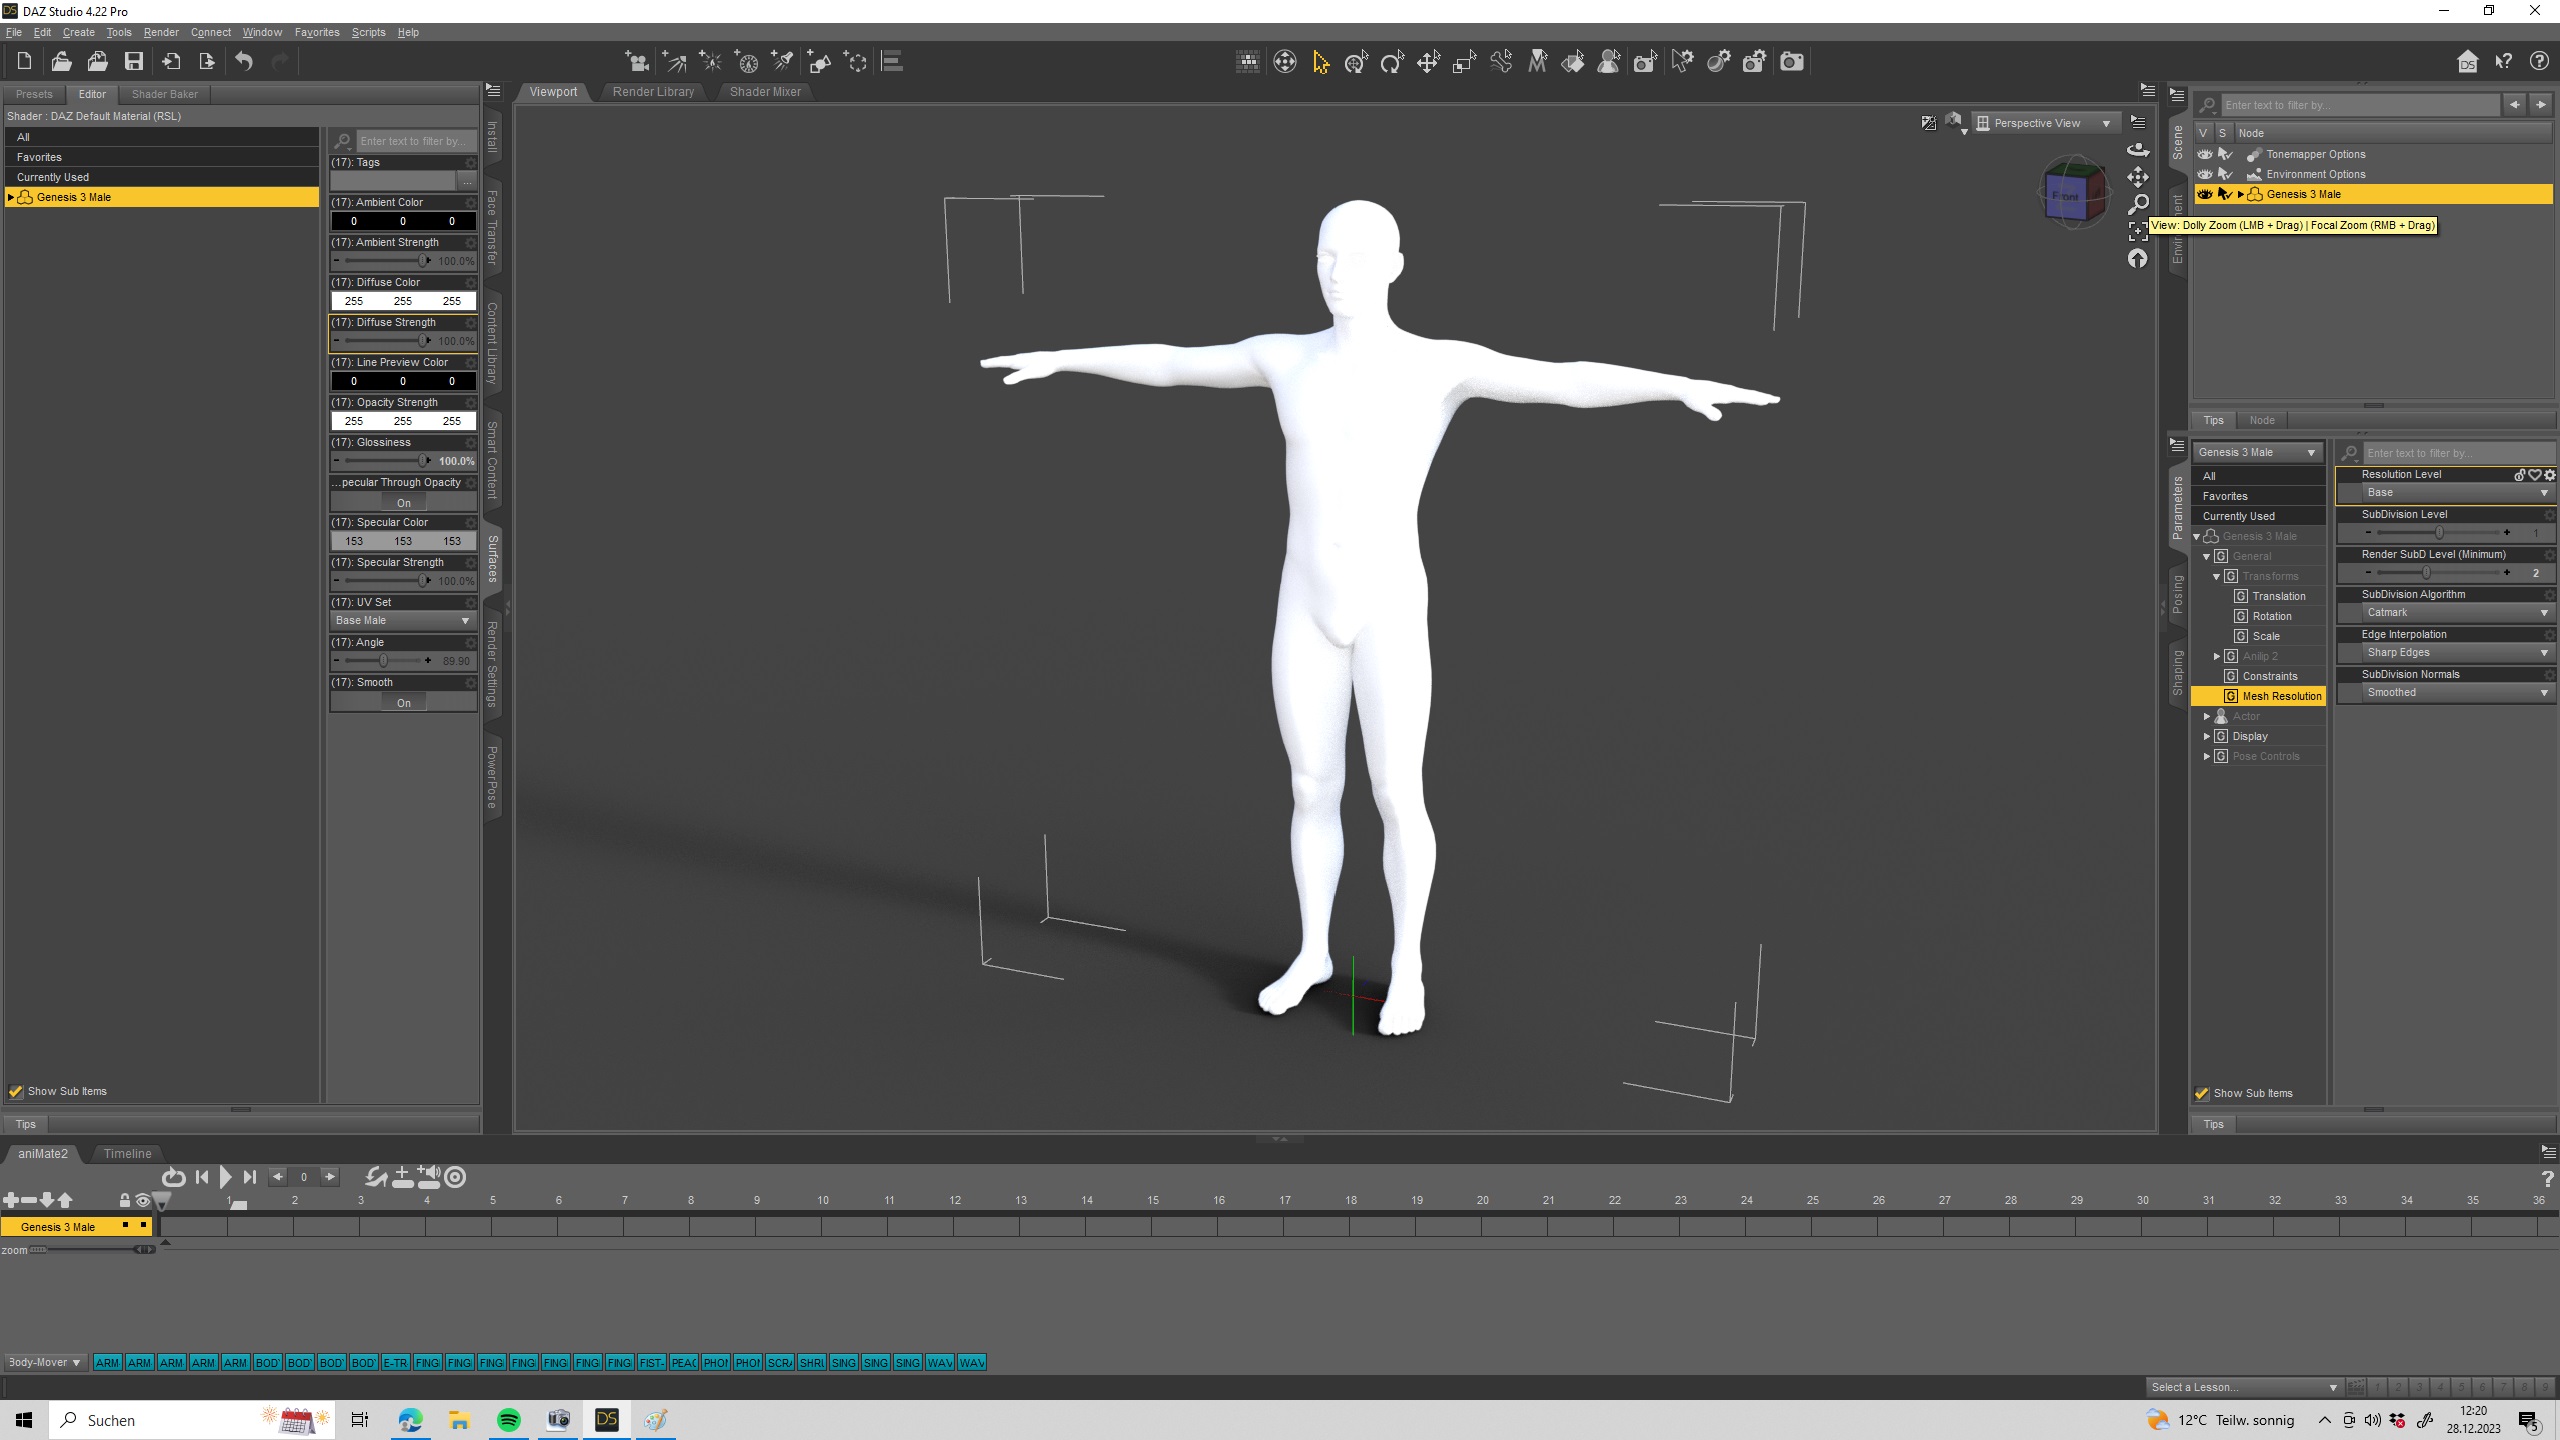Screen dimensions: 2560x1440
Task: Click the aniMate2 loop playback icon
Action: (x=173, y=1178)
